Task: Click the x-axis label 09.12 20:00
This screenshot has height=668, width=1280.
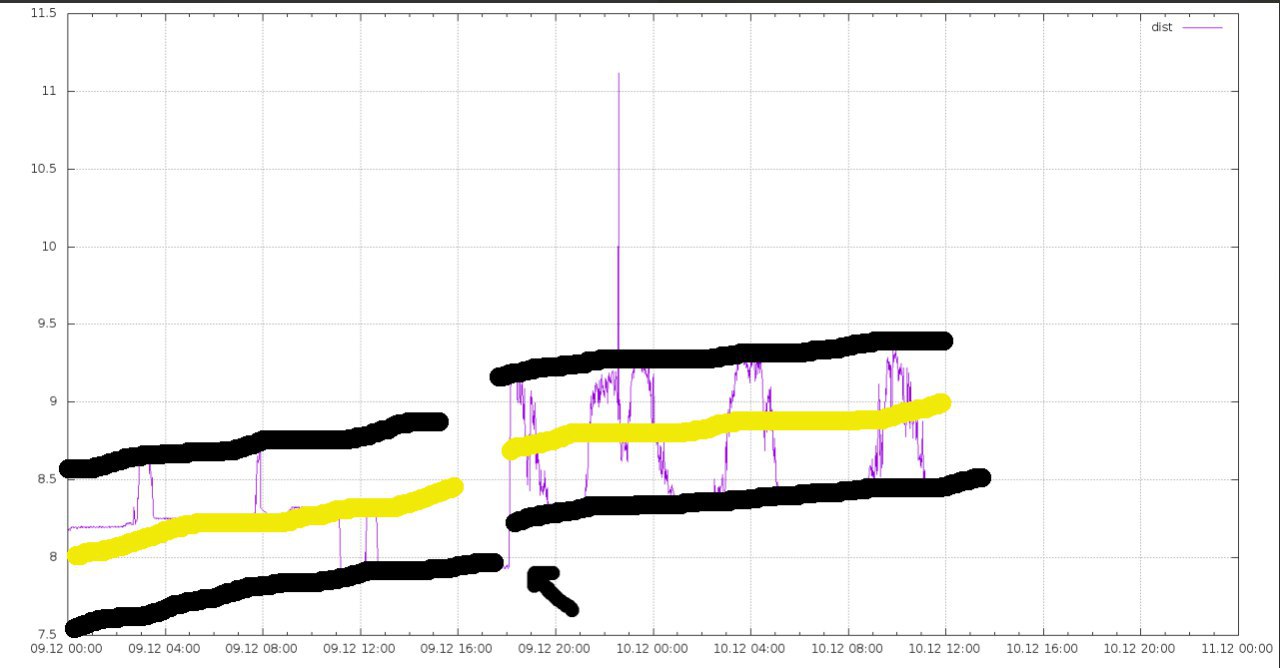Action: click(x=556, y=648)
